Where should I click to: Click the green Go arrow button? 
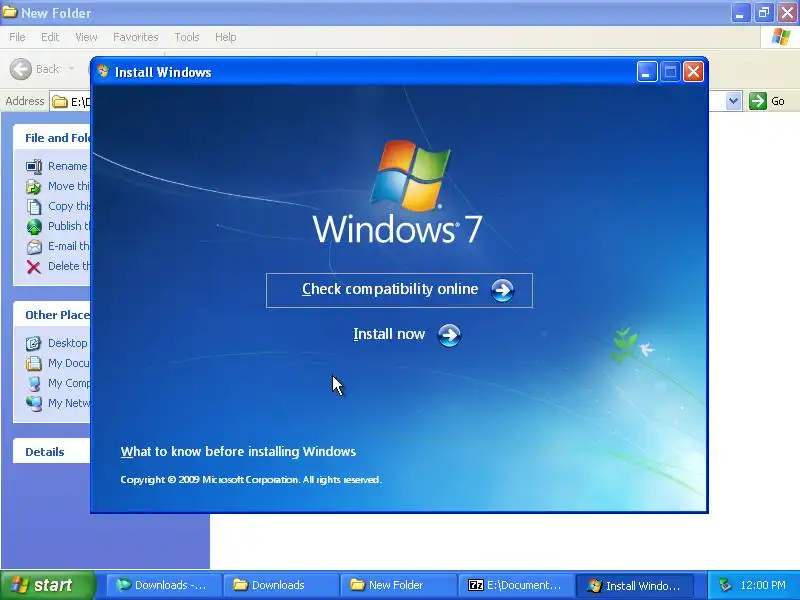(758, 101)
